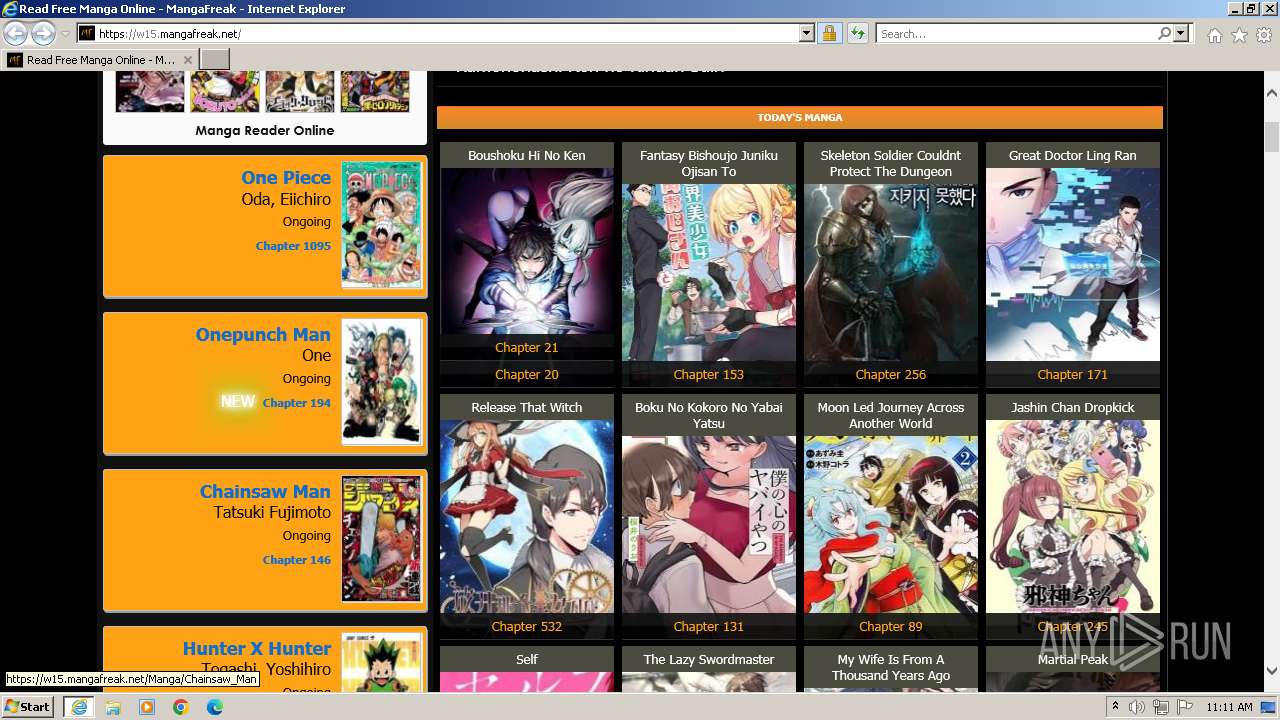Image resolution: width=1280 pixels, height=720 pixels.
Task: Click the Boushoku Hi No Ken cover
Action: pyautogui.click(x=527, y=251)
